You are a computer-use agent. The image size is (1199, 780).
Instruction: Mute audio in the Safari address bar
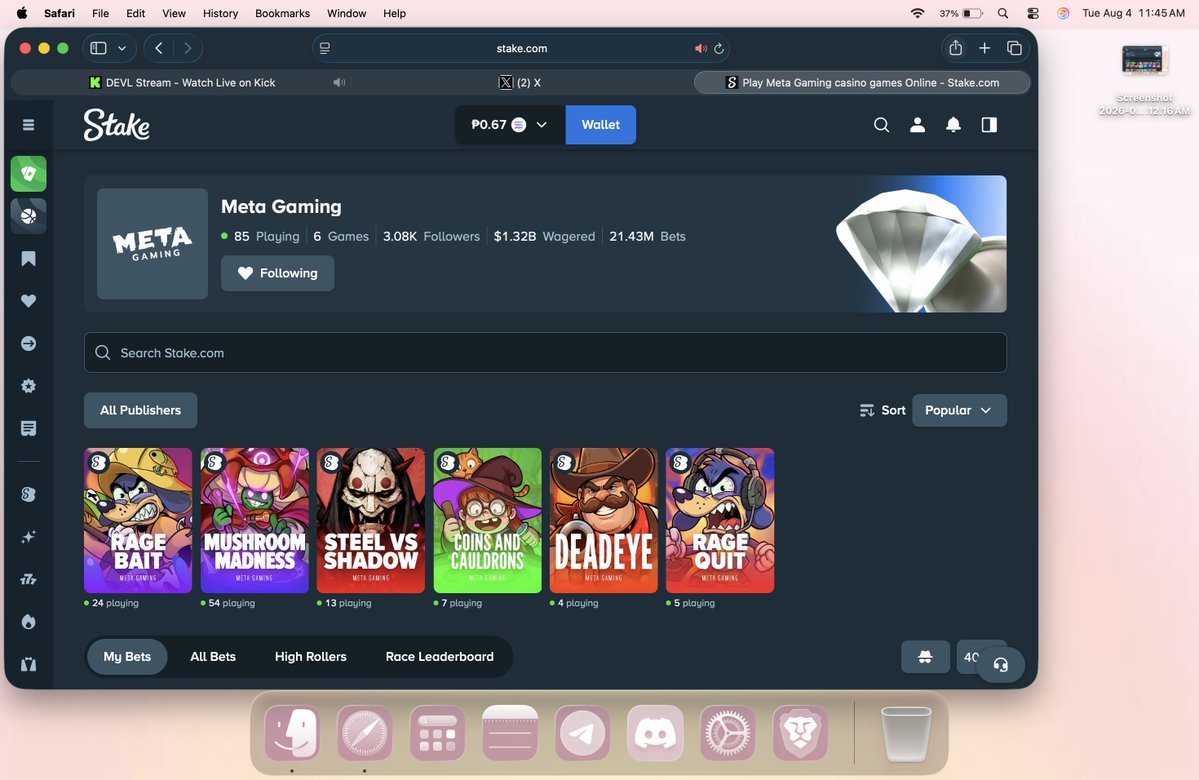pyautogui.click(x=700, y=48)
